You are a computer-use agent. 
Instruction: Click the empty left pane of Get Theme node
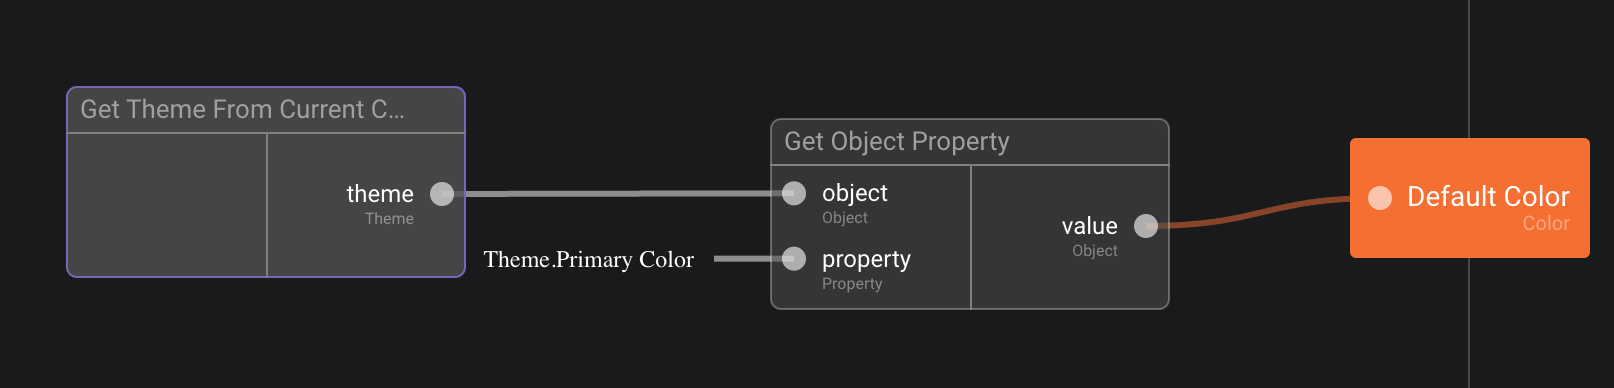coord(167,205)
